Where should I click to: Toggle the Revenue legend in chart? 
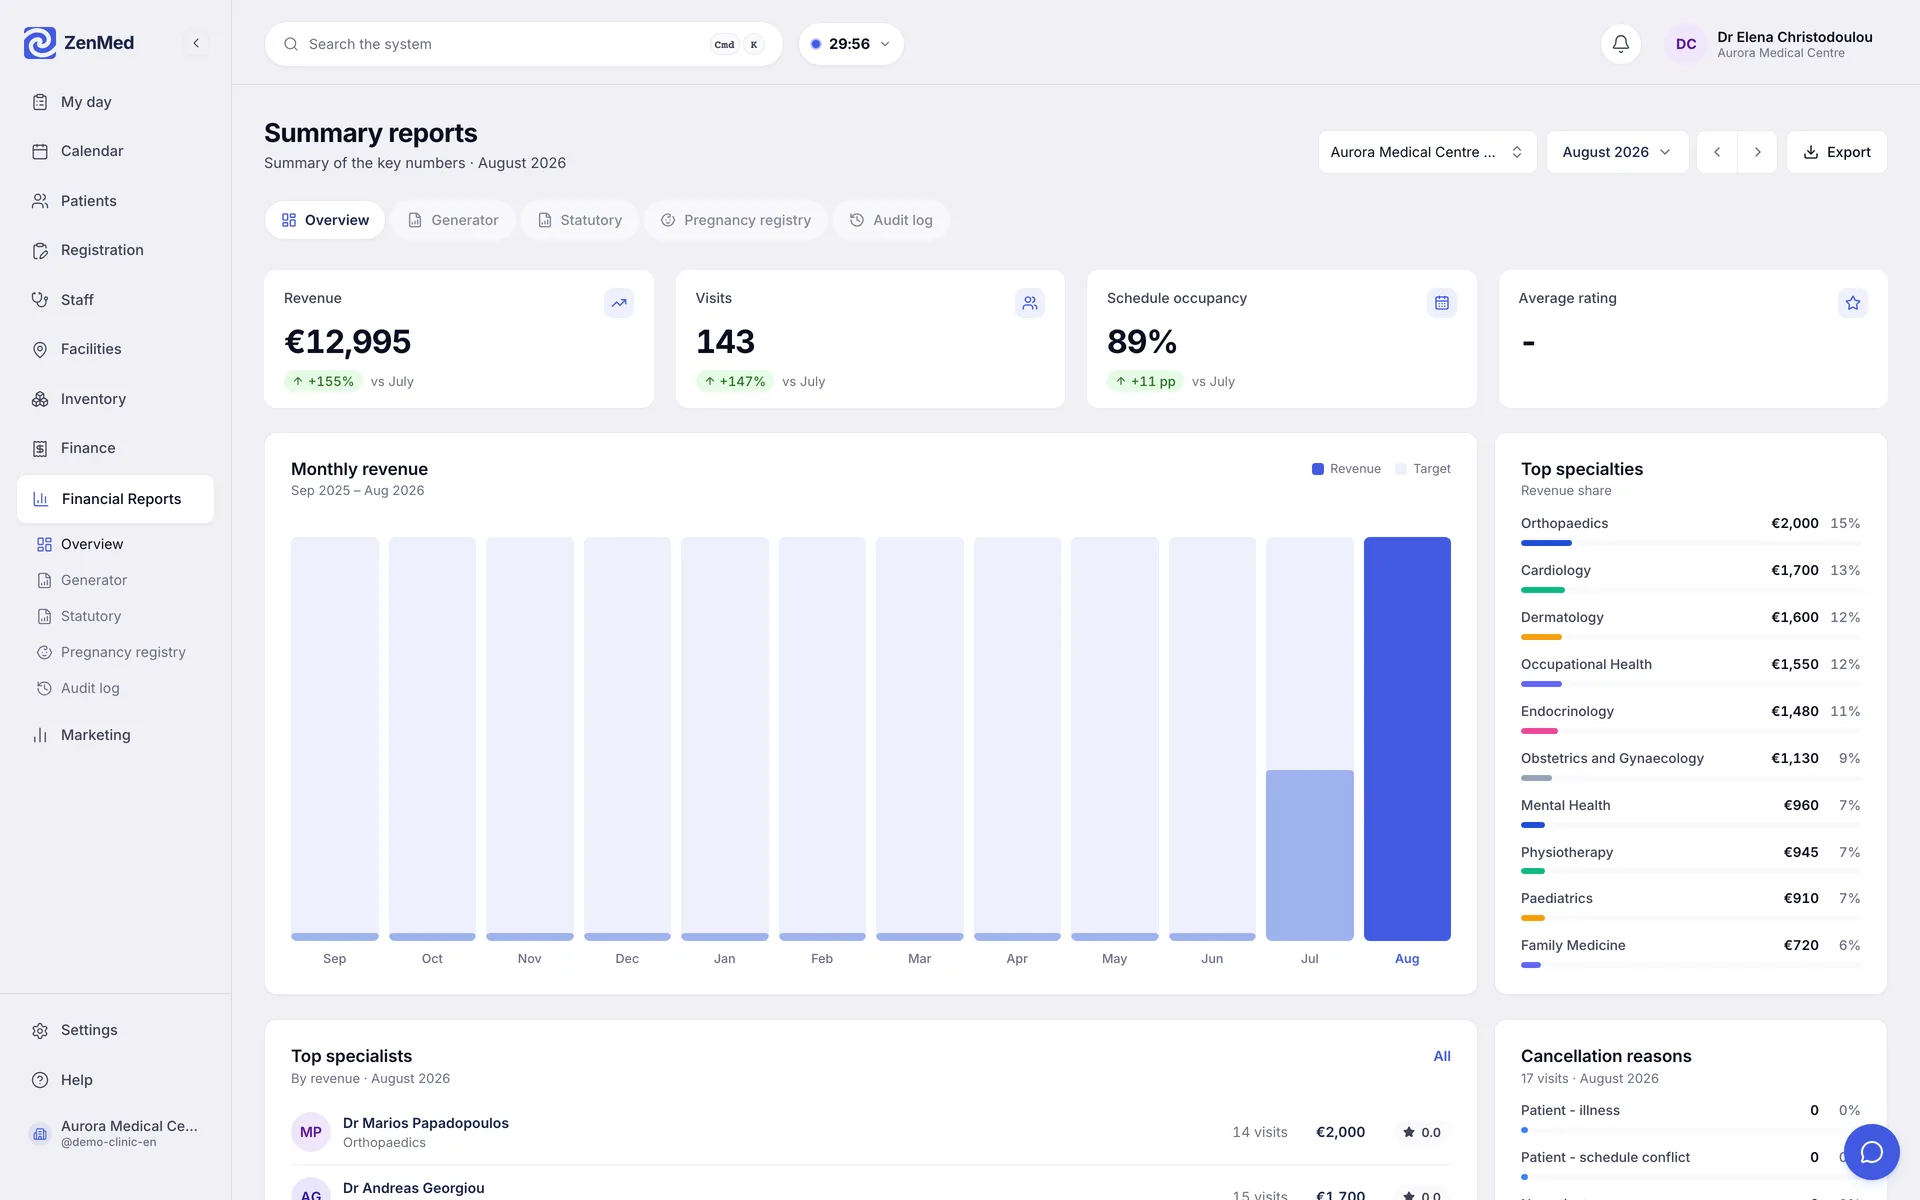(x=1346, y=469)
